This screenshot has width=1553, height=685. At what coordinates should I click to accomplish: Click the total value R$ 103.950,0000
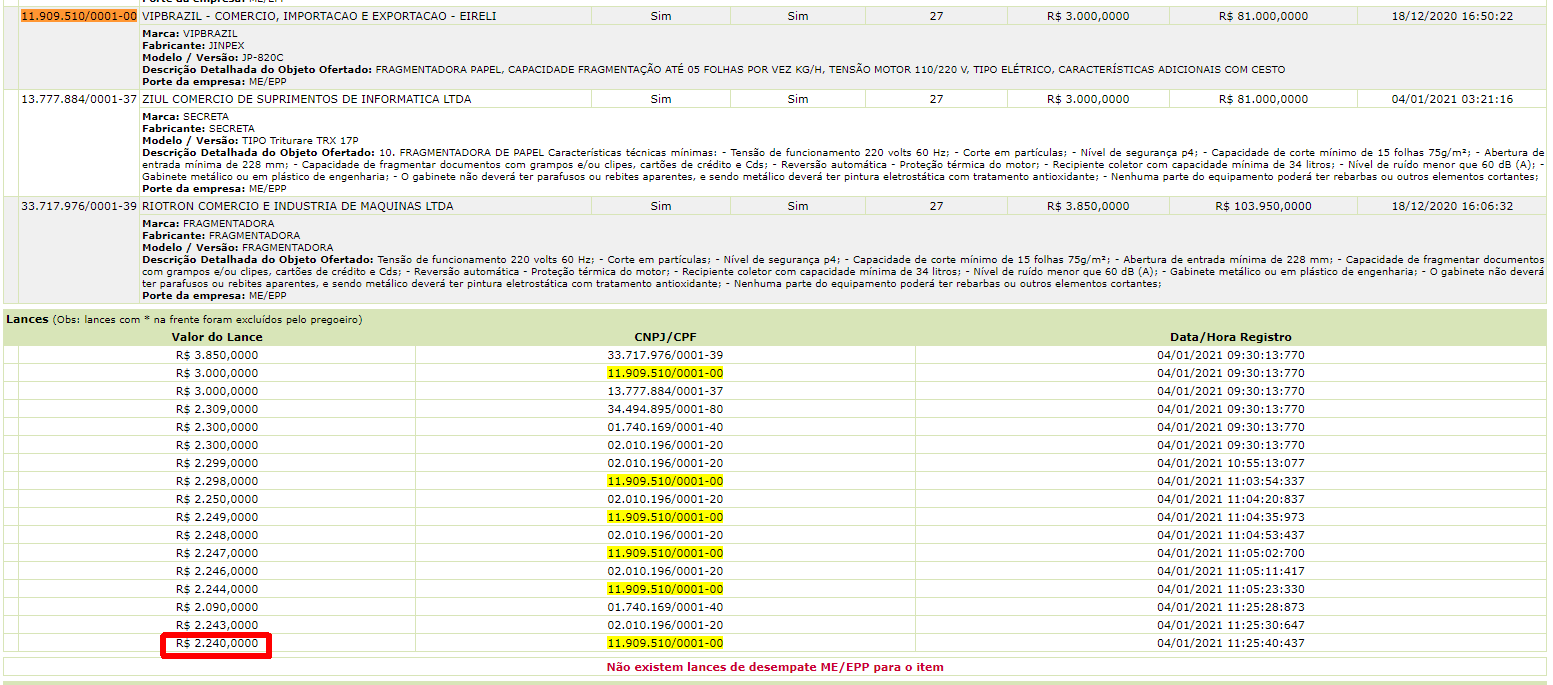point(1263,206)
